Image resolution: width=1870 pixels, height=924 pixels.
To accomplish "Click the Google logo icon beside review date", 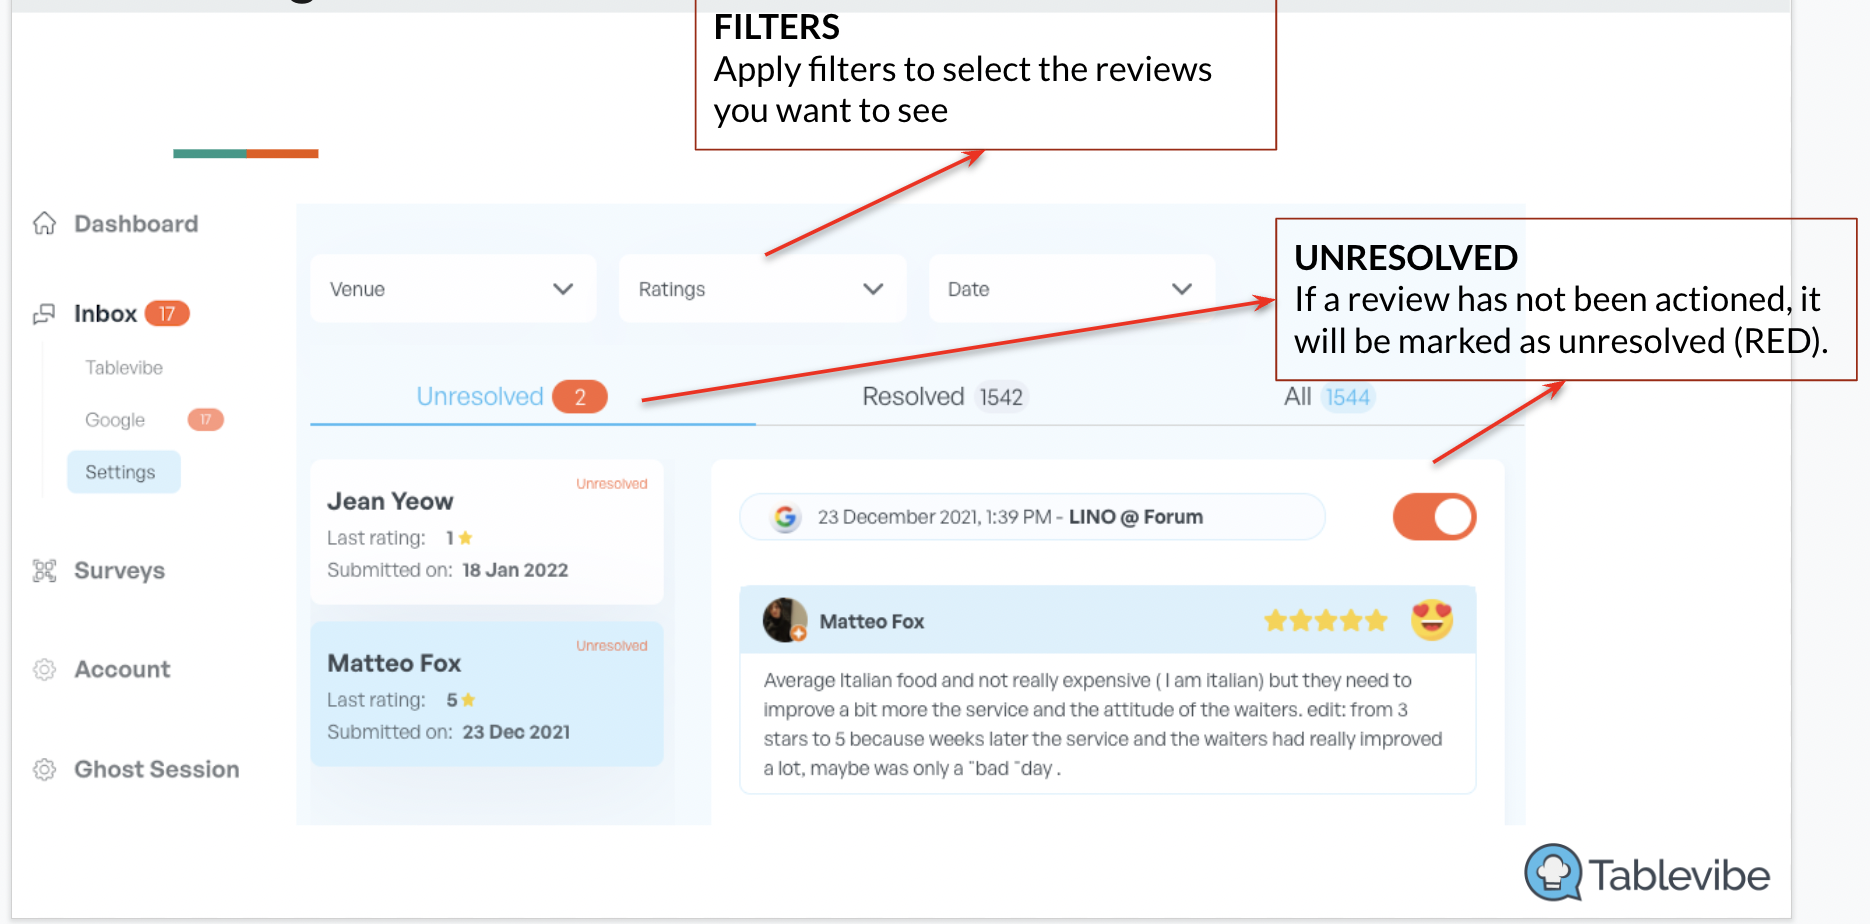I will [x=786, y=517].
